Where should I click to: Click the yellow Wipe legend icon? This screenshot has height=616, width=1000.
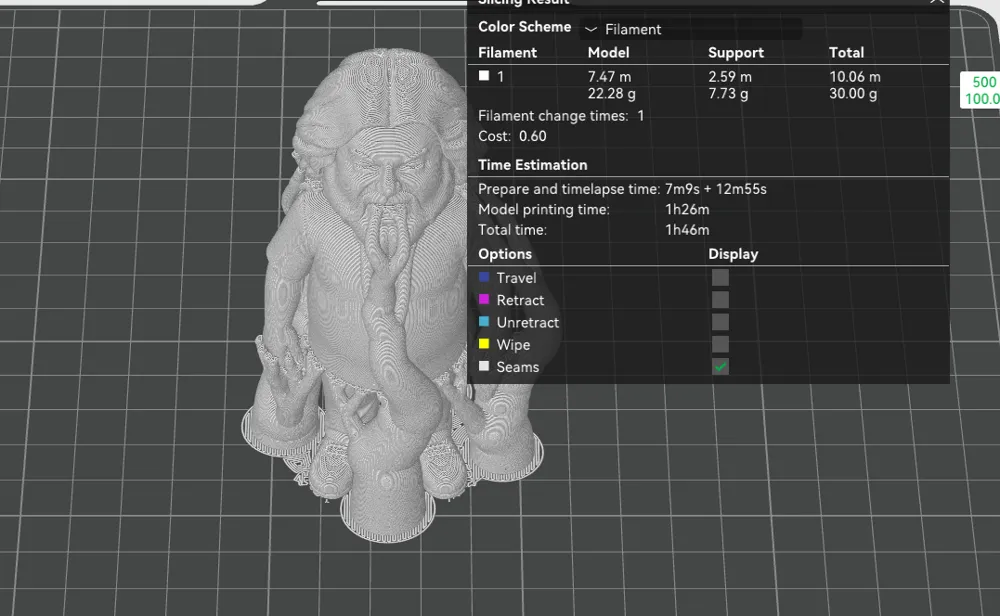tap(485, 344)
